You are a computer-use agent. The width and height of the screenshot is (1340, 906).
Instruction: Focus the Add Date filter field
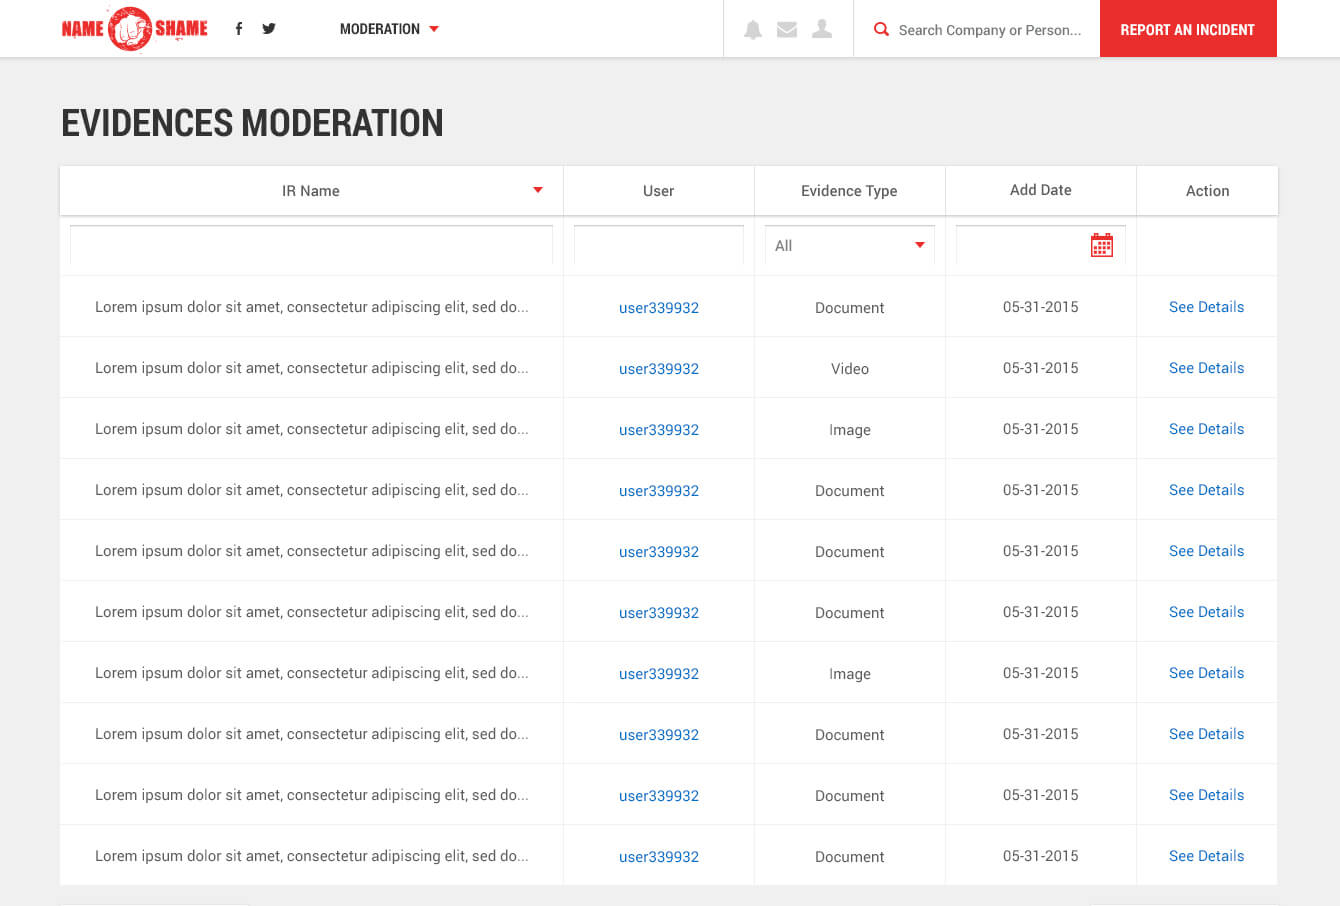1040,245
